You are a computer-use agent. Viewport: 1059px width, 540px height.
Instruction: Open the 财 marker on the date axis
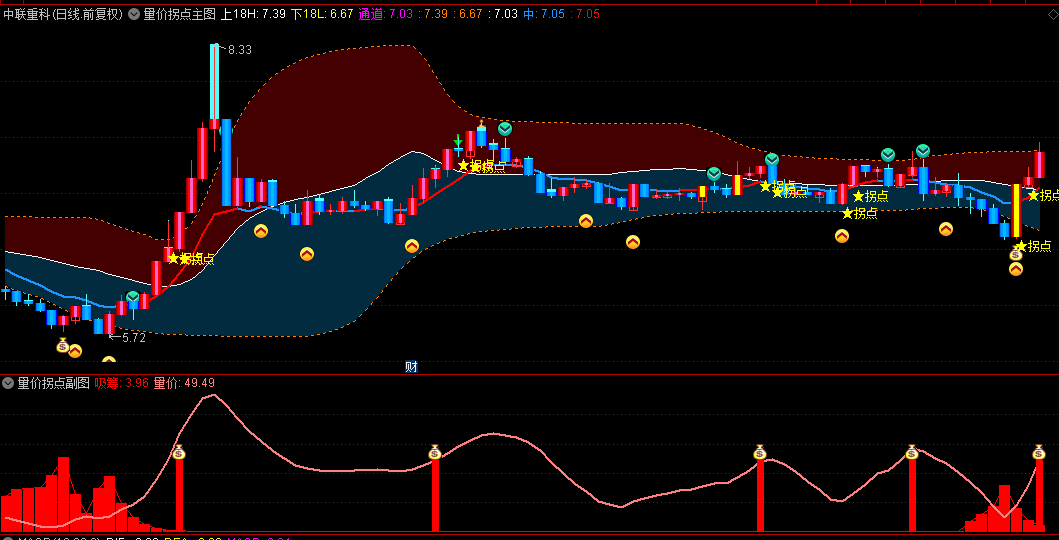tap(411, 367)
